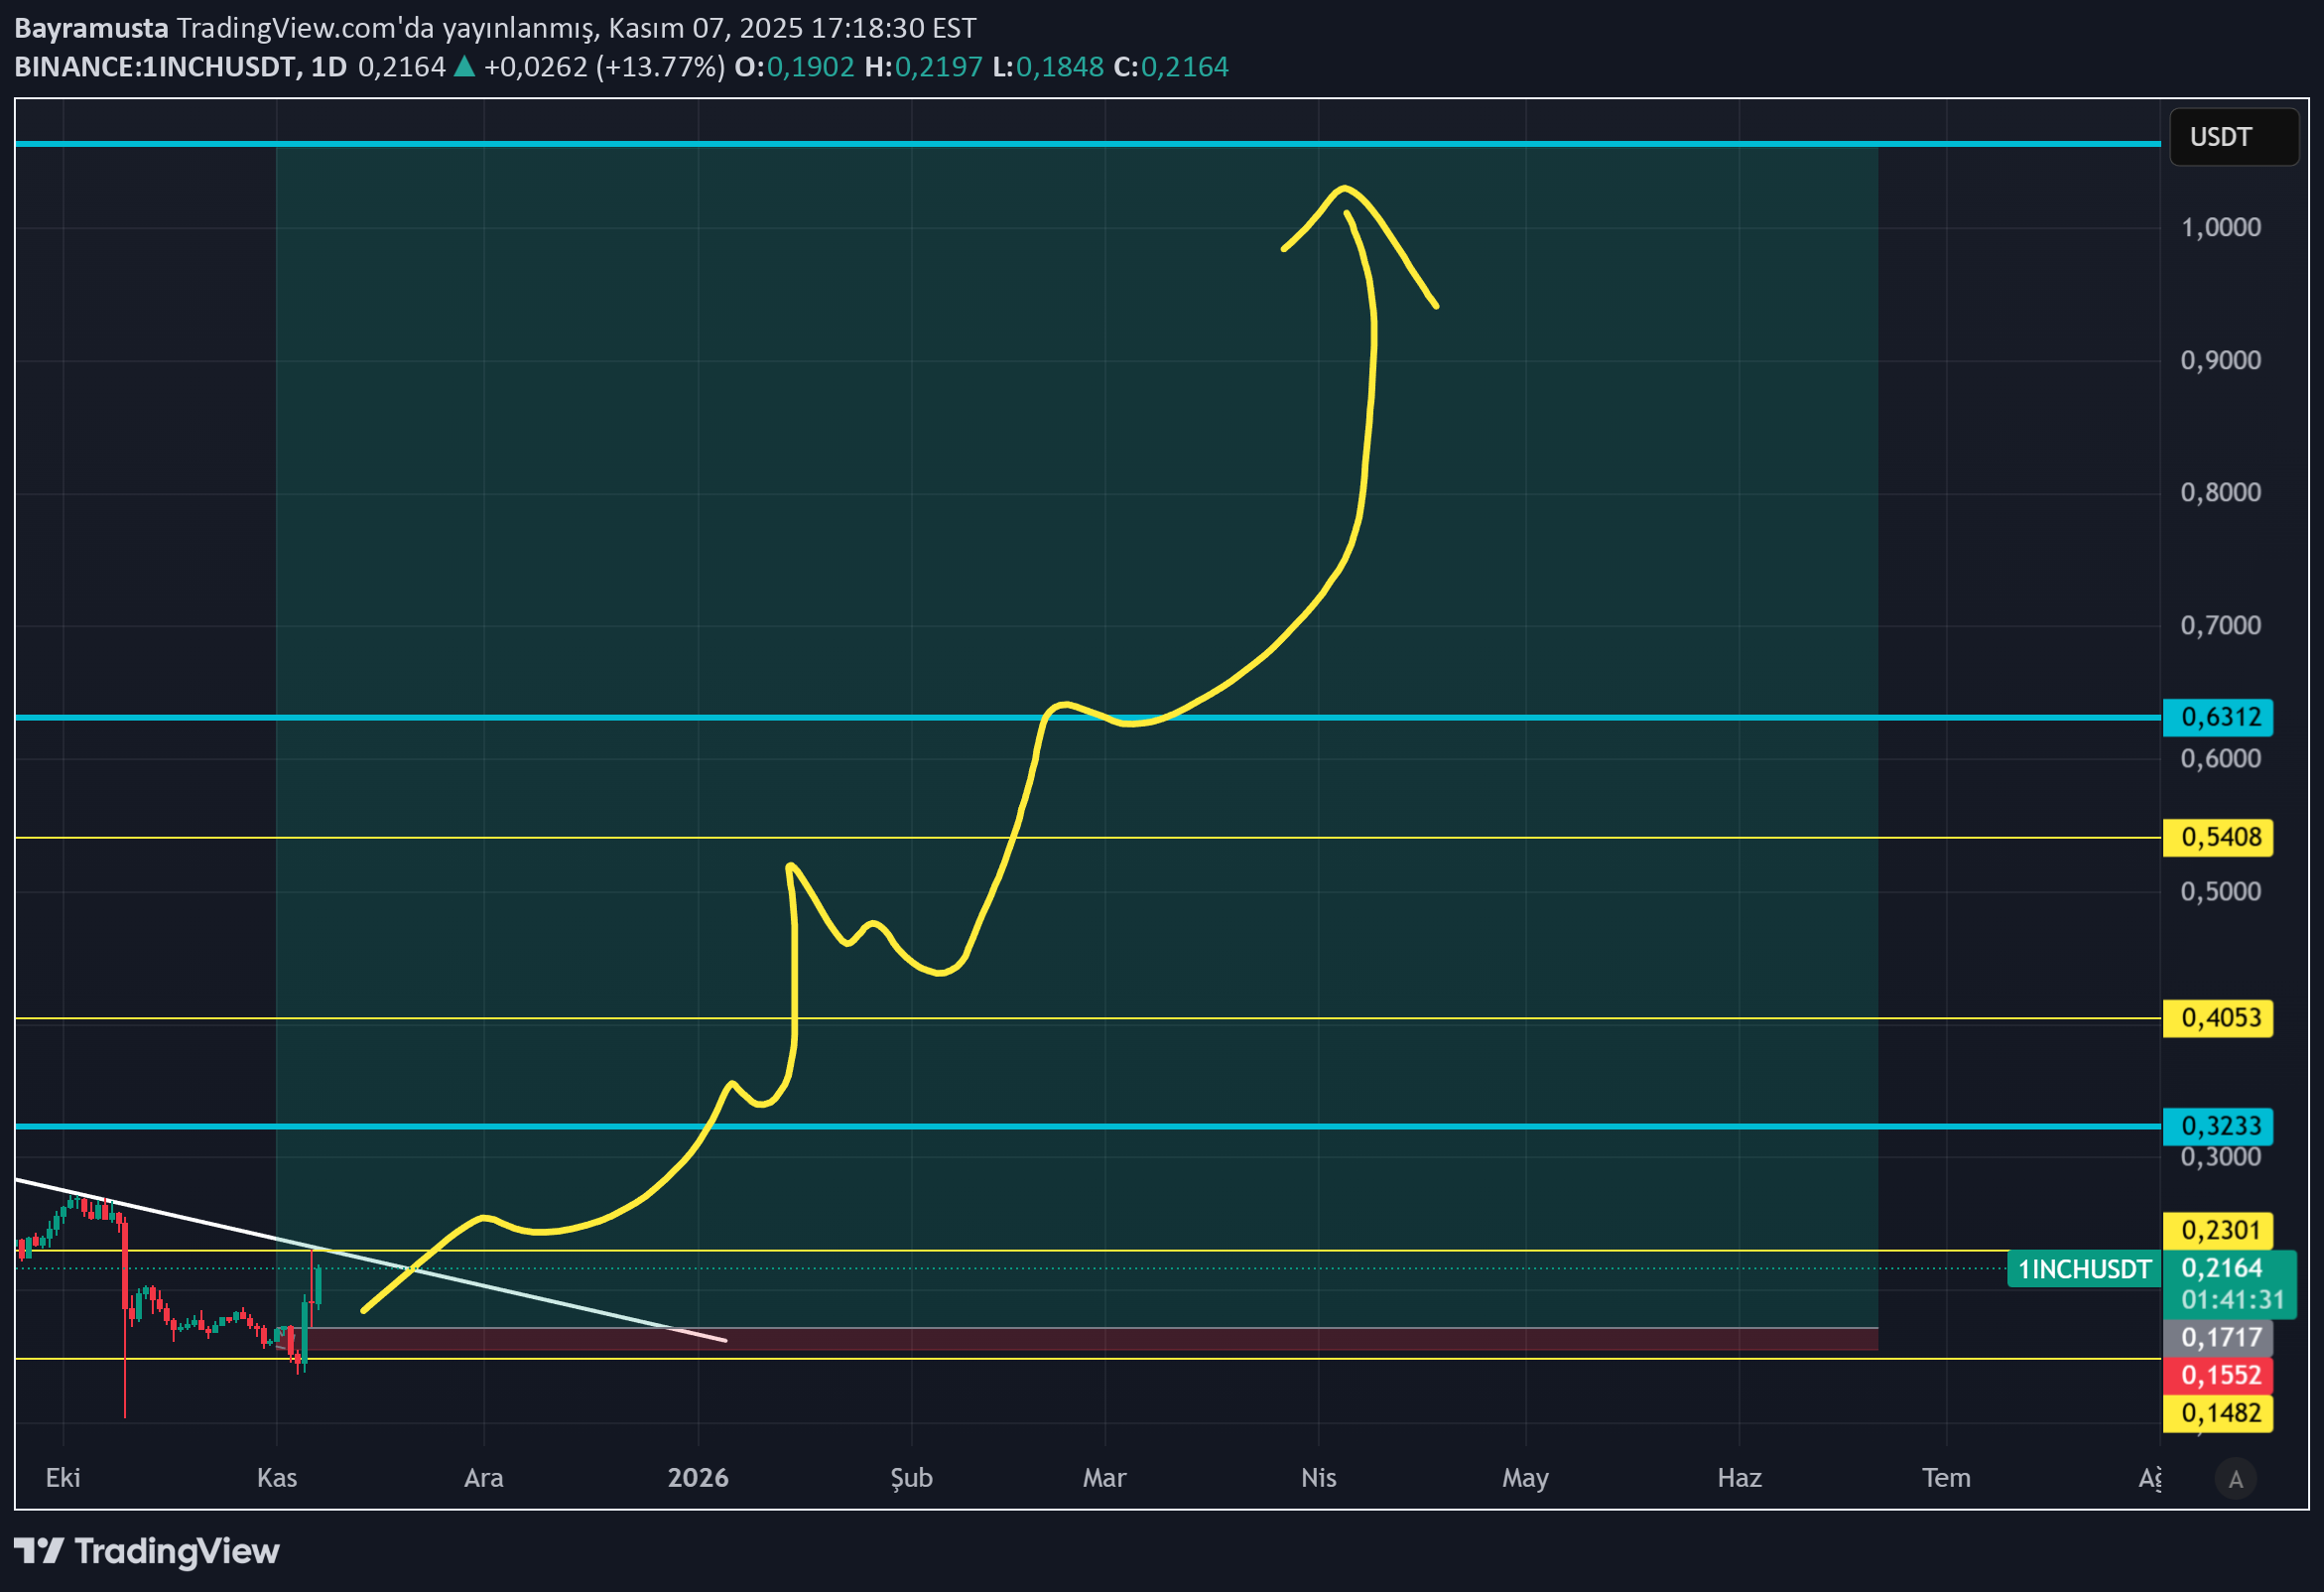Click the BINANCE:1INCHUSDT, 1D symbol title
The width and height of the screenshot is (2324, 1592).
click(180, 67)
